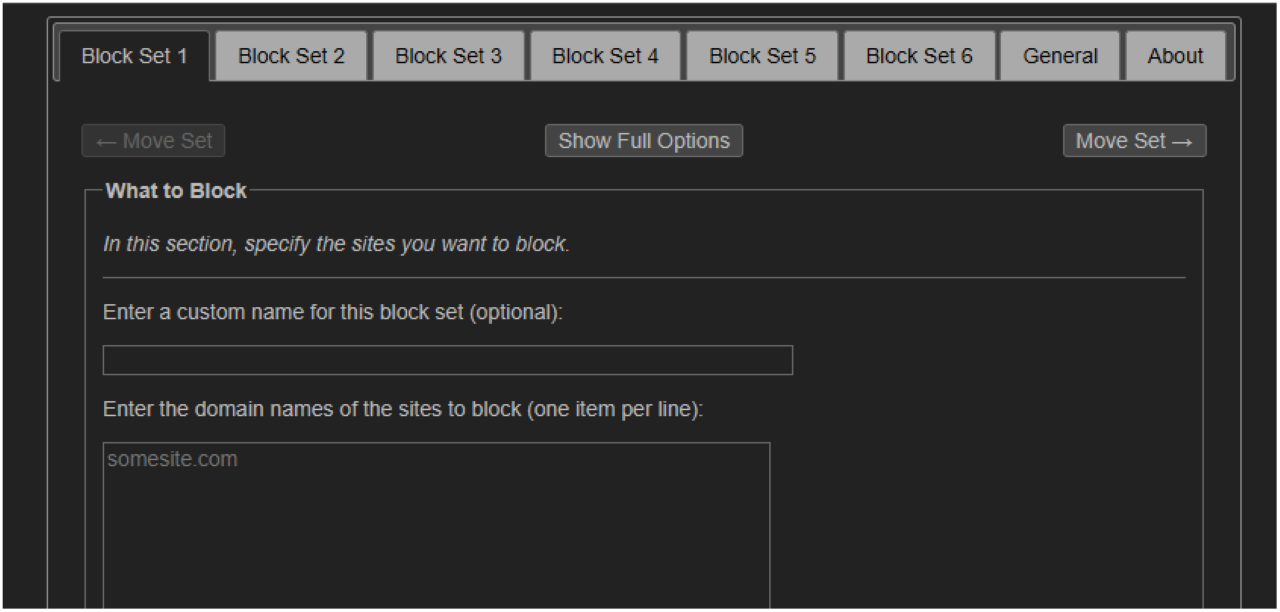
Task: Click the "Enter a custom name" label
Action: point(333,312)
